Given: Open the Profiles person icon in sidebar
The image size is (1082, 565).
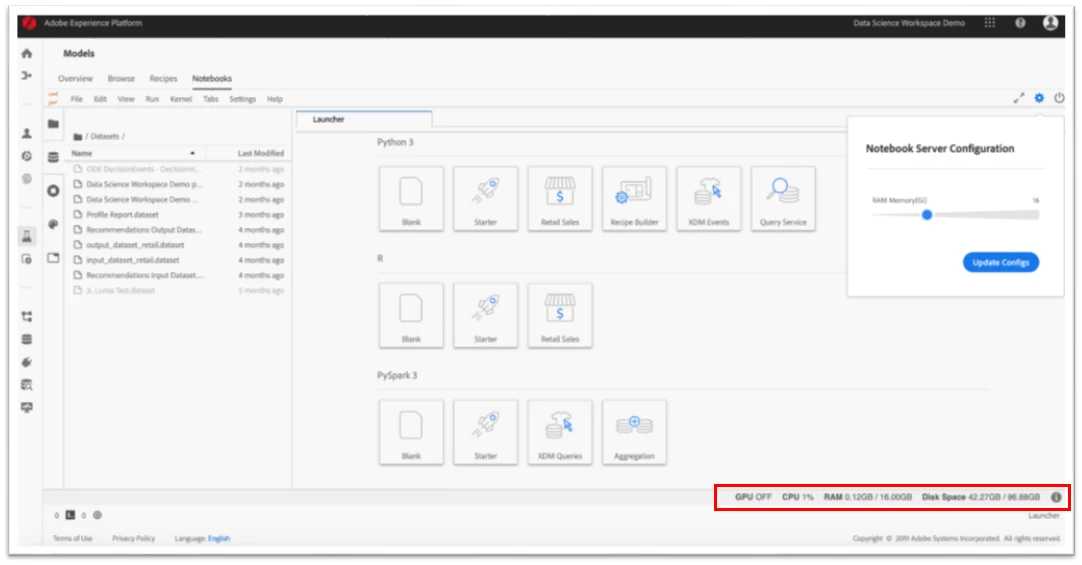Looking at the screenshot, I should 27,133.
